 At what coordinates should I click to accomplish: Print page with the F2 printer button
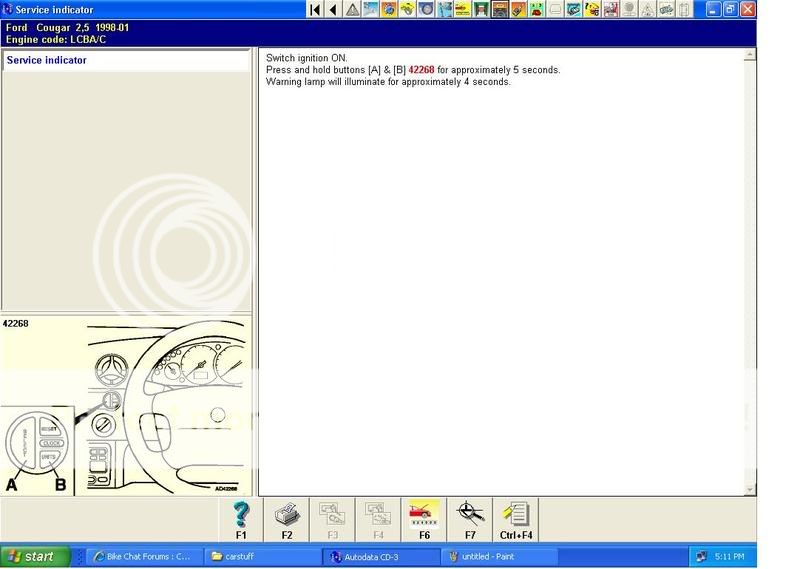tap(287, 520)
